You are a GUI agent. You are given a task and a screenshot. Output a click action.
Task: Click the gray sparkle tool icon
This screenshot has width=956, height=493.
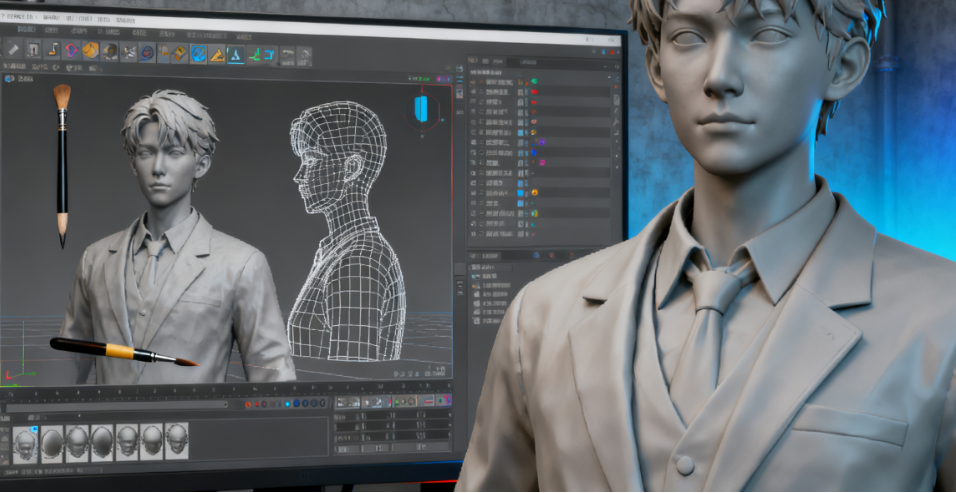coord(129,51)
